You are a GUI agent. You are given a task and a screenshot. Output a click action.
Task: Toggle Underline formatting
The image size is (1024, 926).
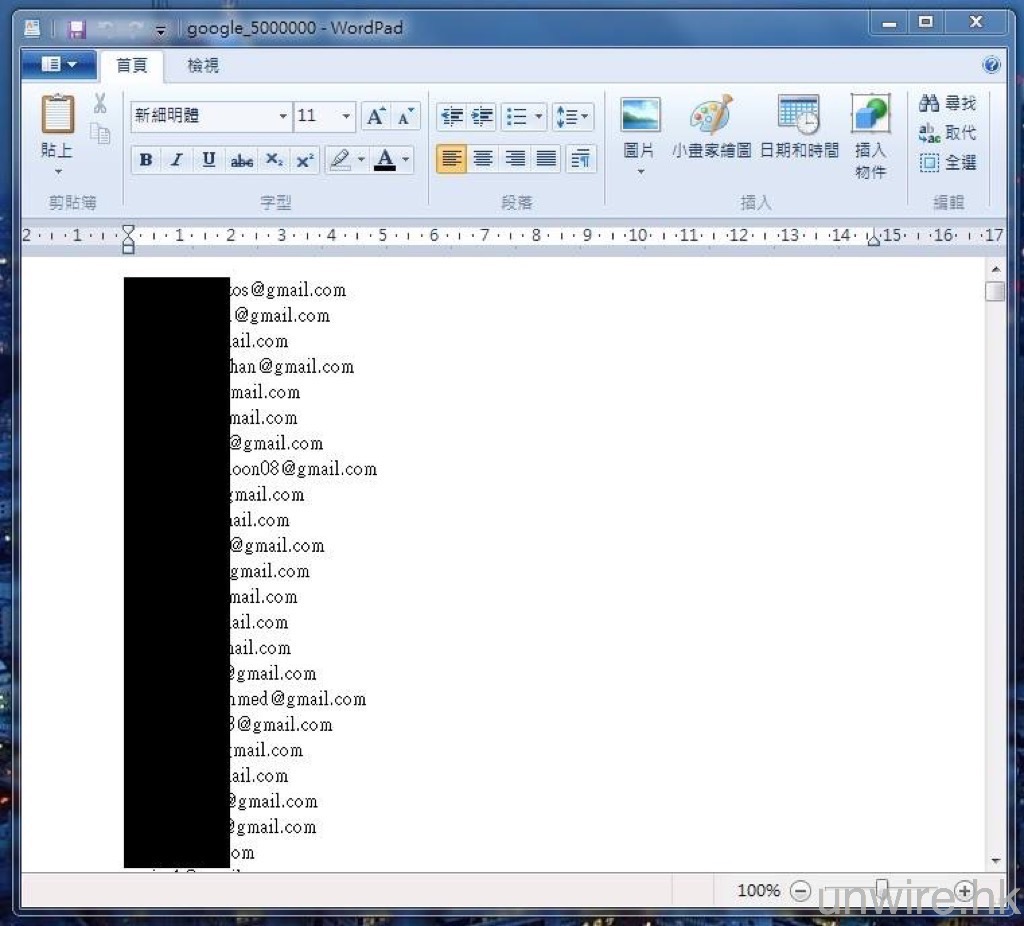[x=208, y=160]
